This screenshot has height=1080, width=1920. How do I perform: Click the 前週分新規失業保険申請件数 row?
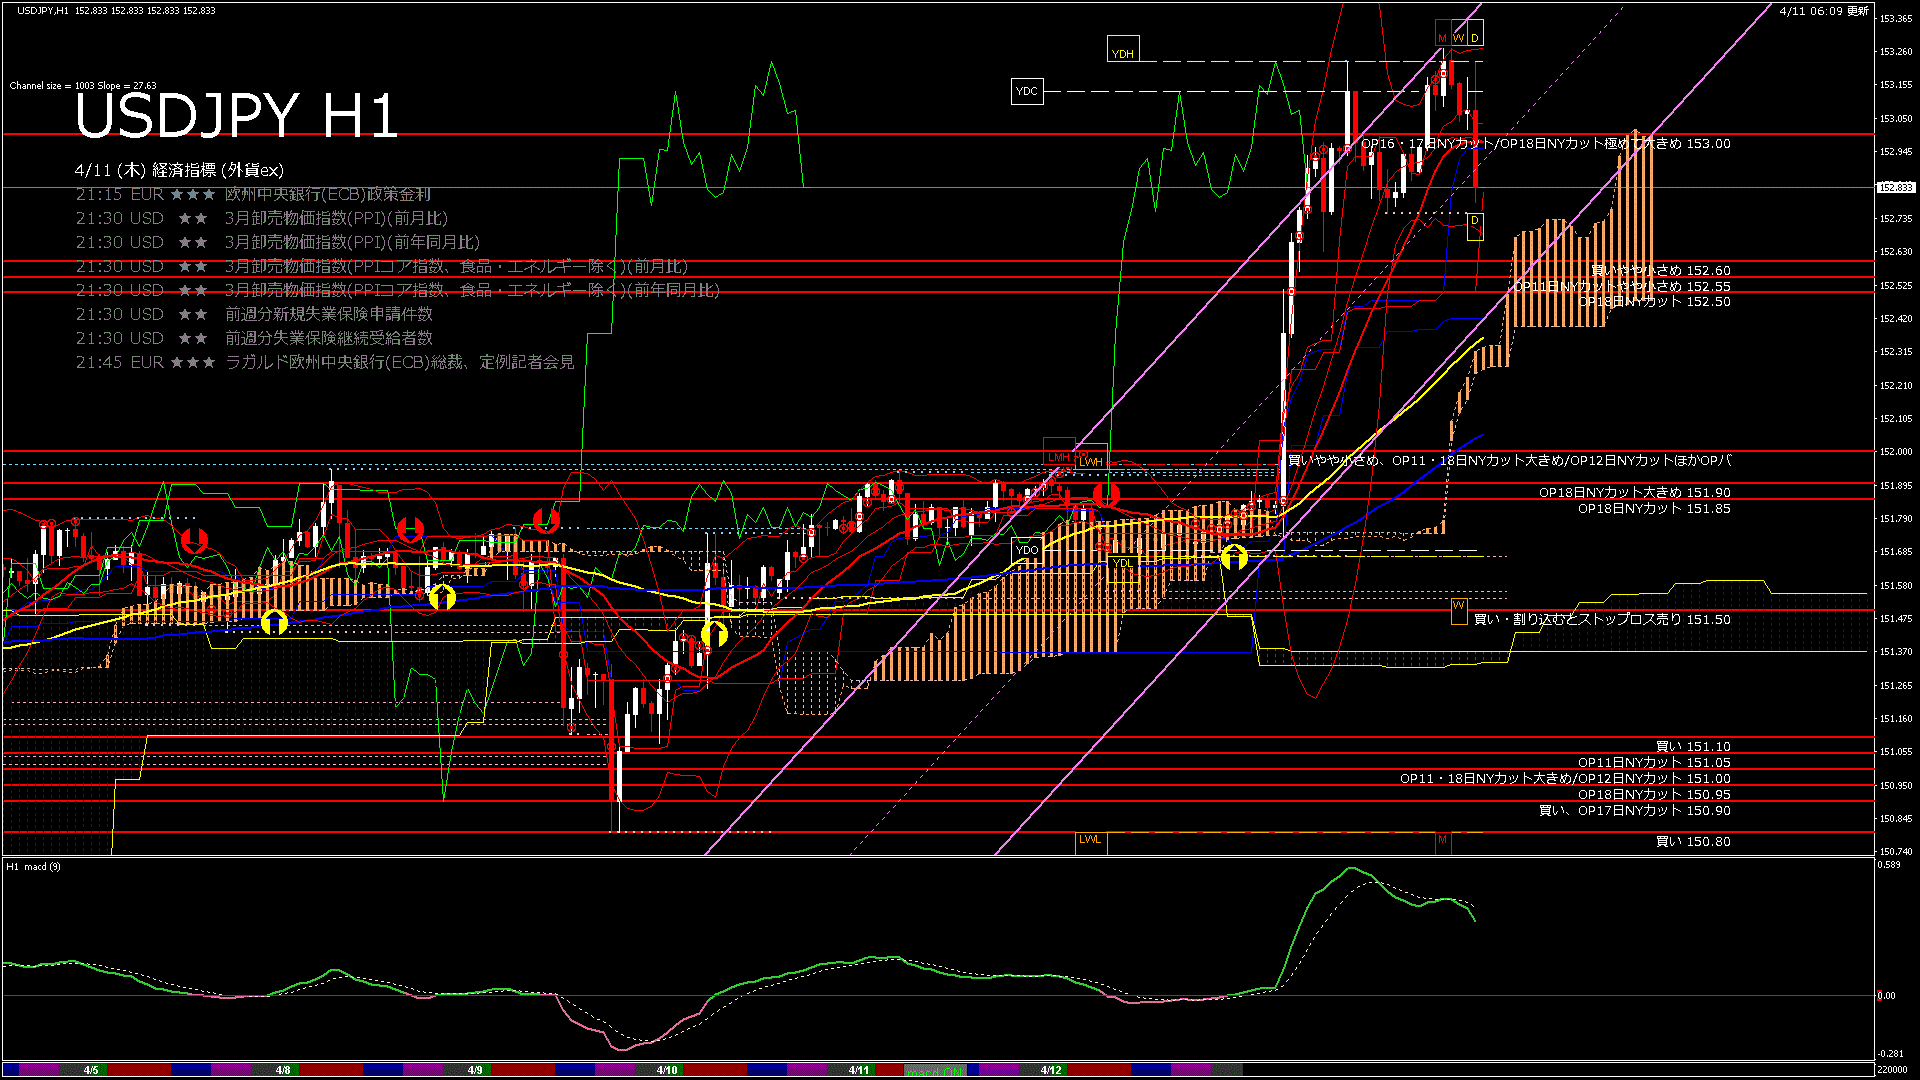[254, 314]
